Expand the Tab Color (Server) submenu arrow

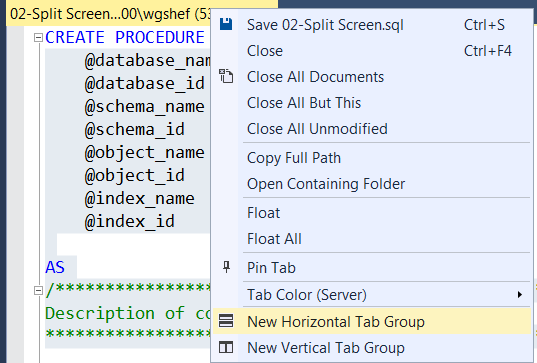click(520, 295)
